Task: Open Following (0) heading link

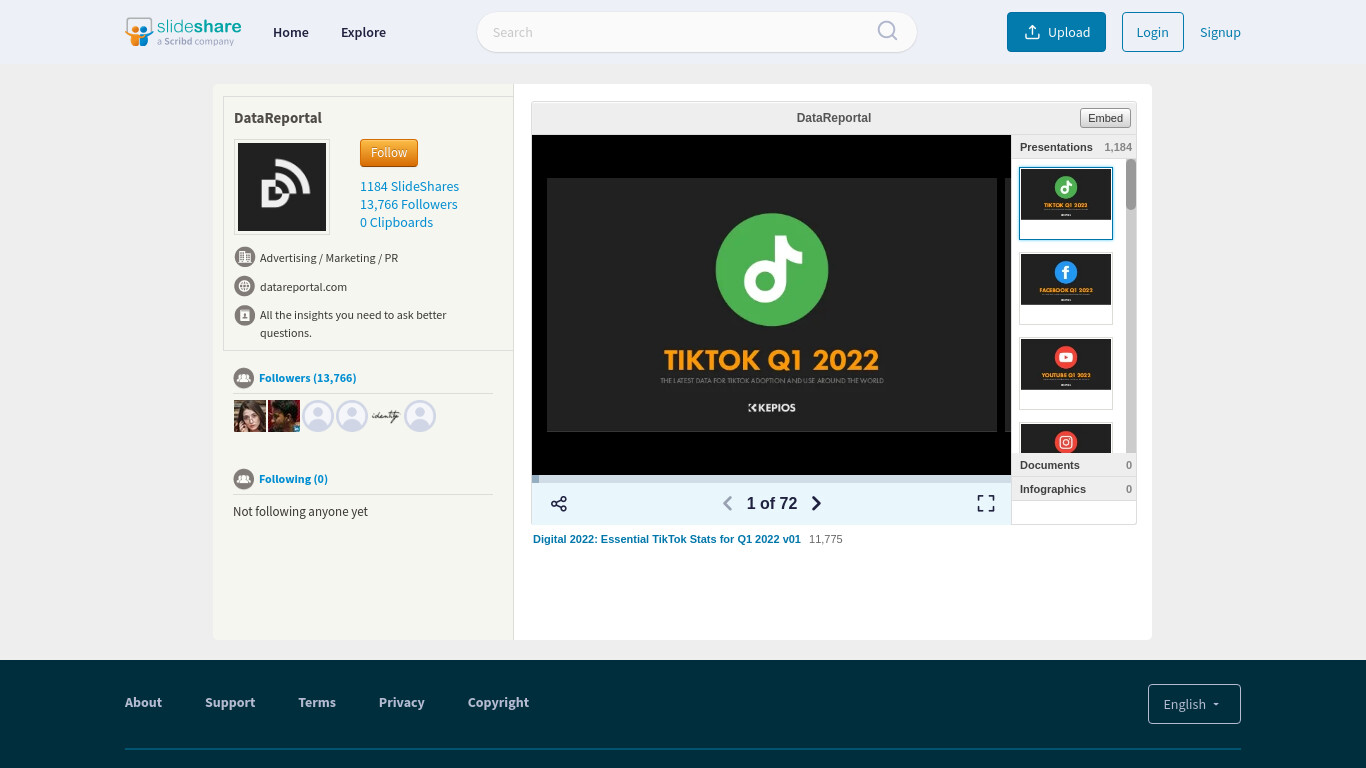Action: click(293, 479)
